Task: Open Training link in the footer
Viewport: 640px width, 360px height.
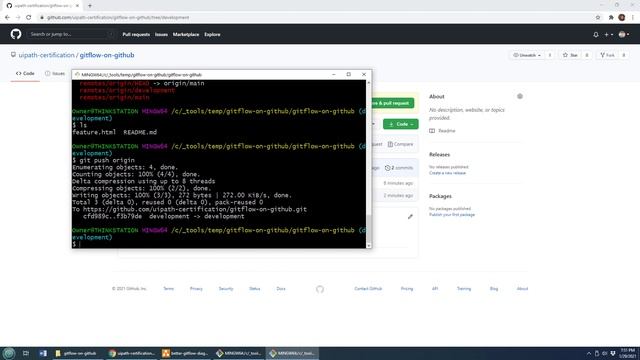Action: 464,289
